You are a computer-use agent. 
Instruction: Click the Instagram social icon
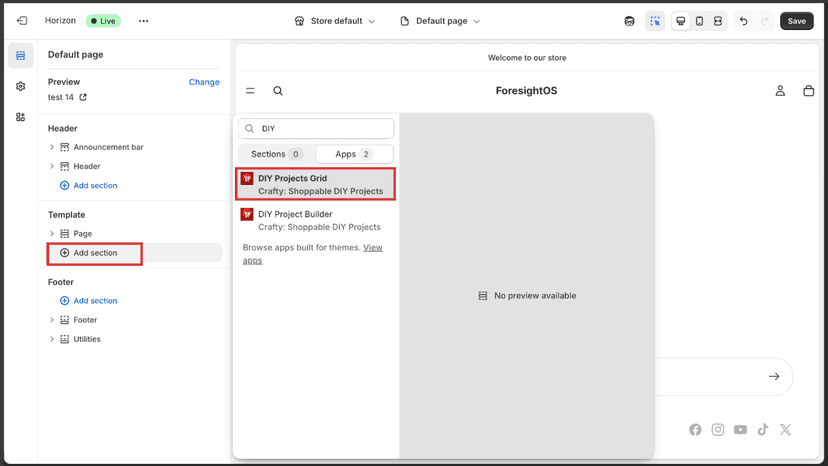tap(718, 430)
